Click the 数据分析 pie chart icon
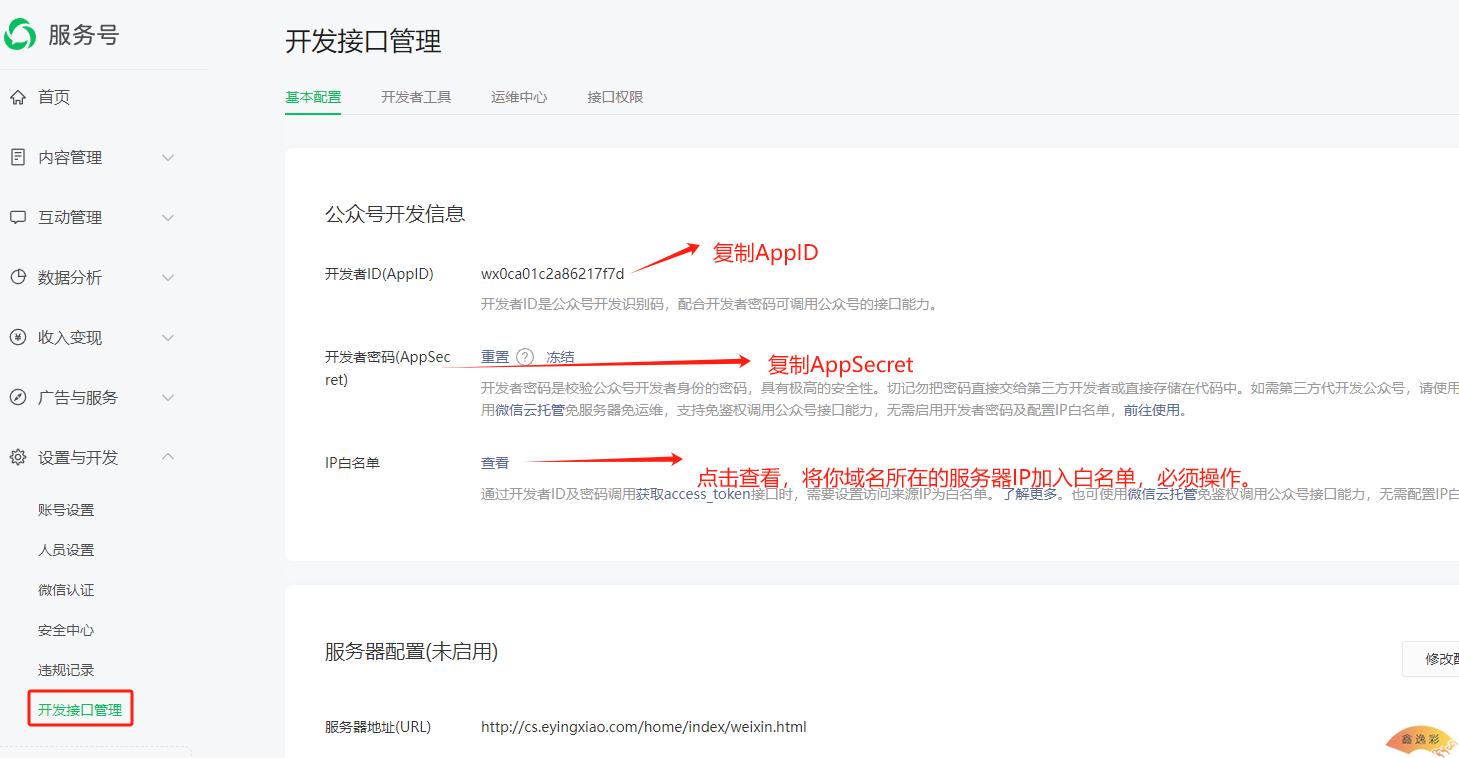 coord(17,277)
